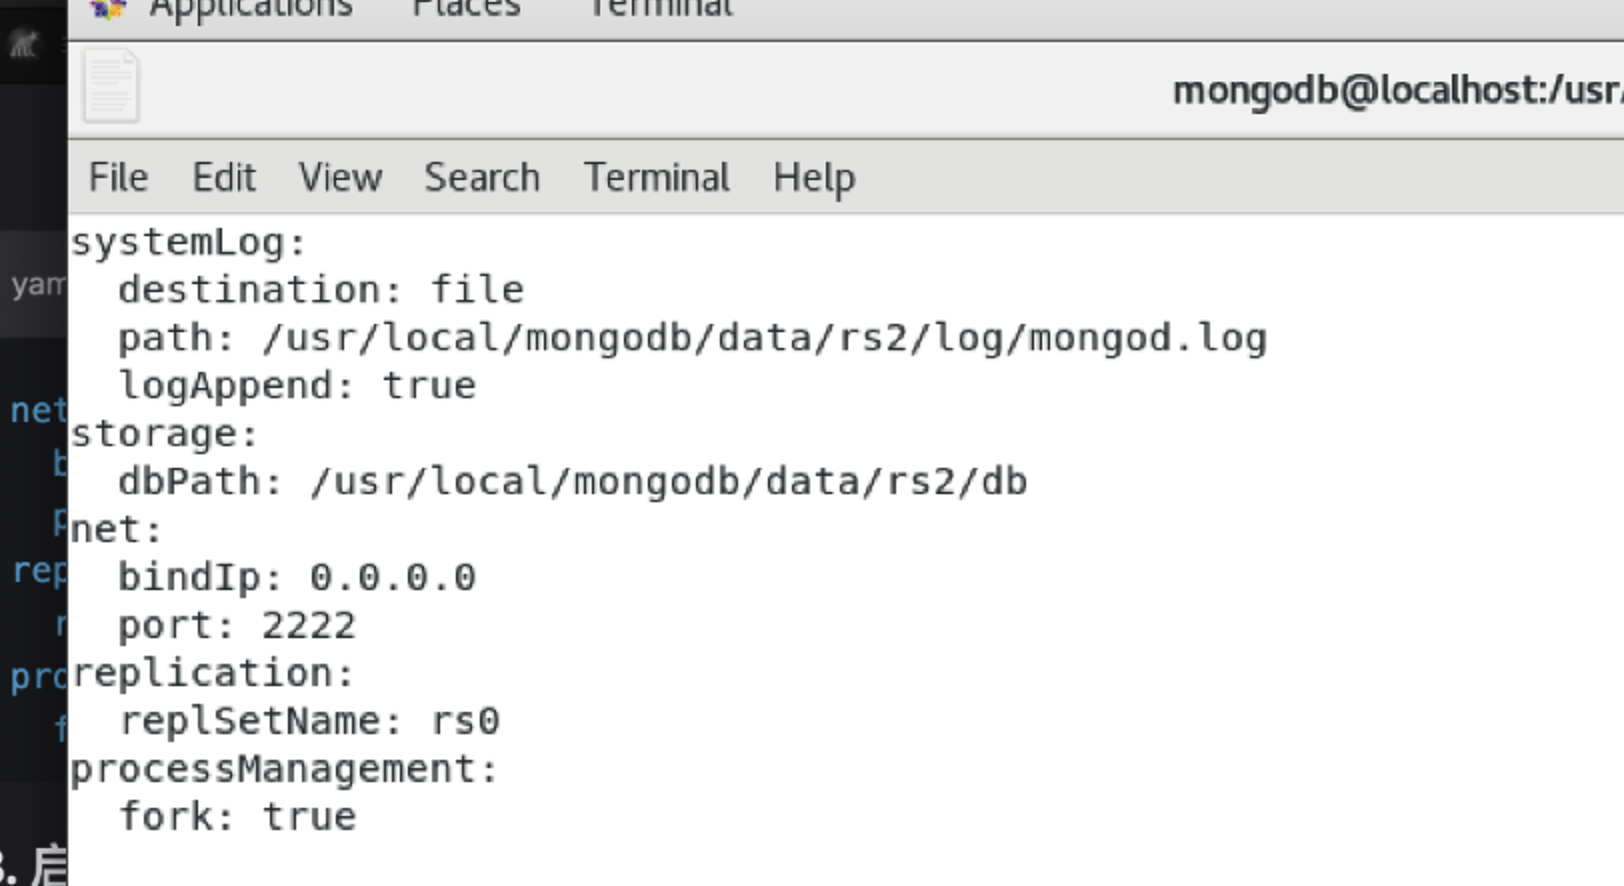Open the File menu
The image size is (1624, 886).
pos(118,177)
